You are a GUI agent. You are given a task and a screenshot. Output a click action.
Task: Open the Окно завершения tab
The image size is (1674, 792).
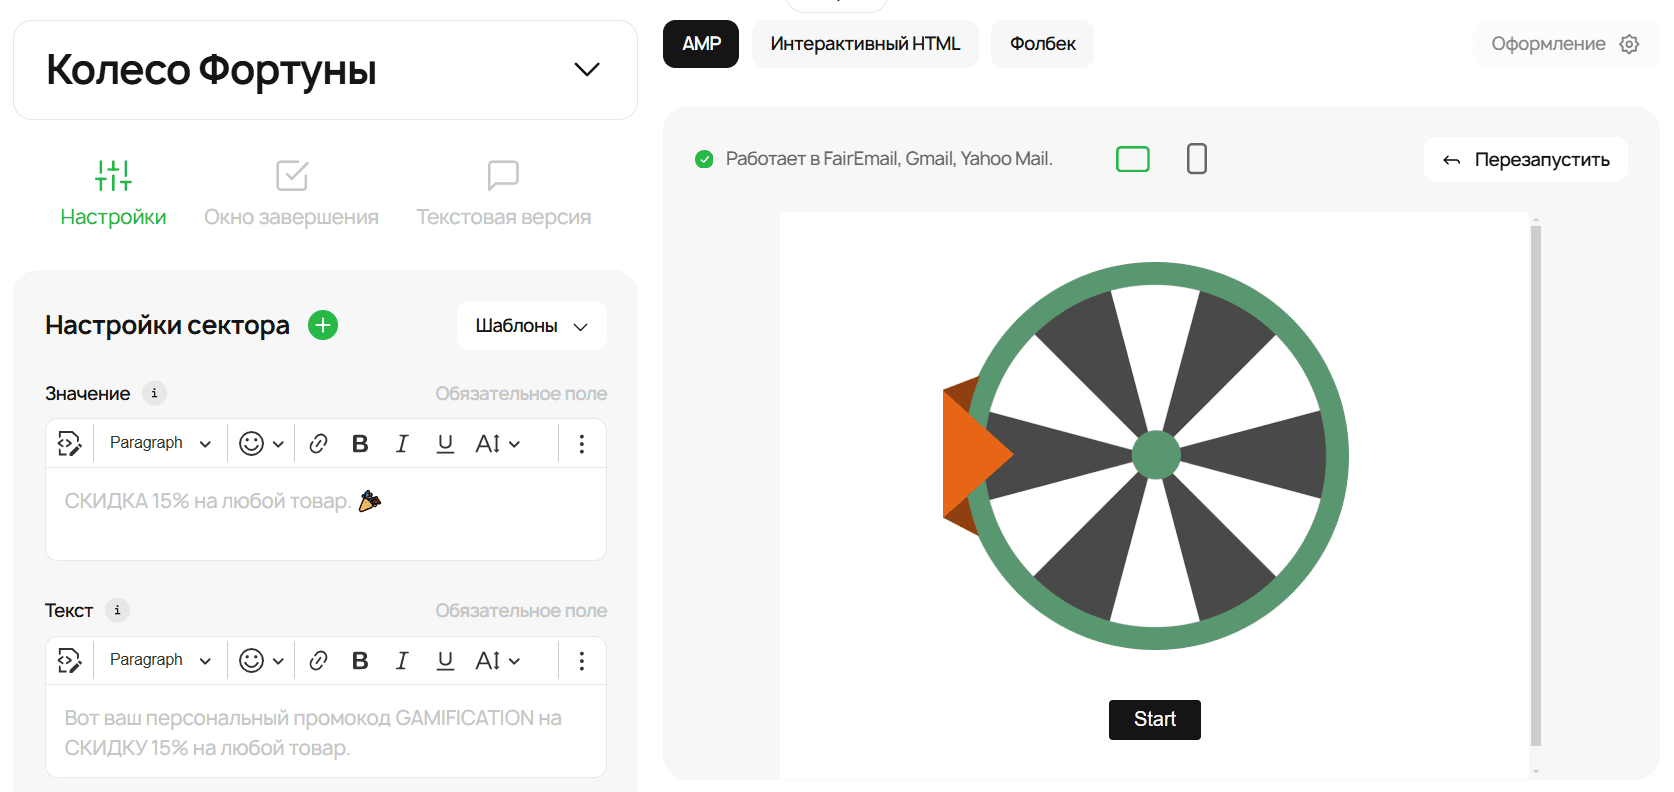pyautogui.click(x=291, y=193)
